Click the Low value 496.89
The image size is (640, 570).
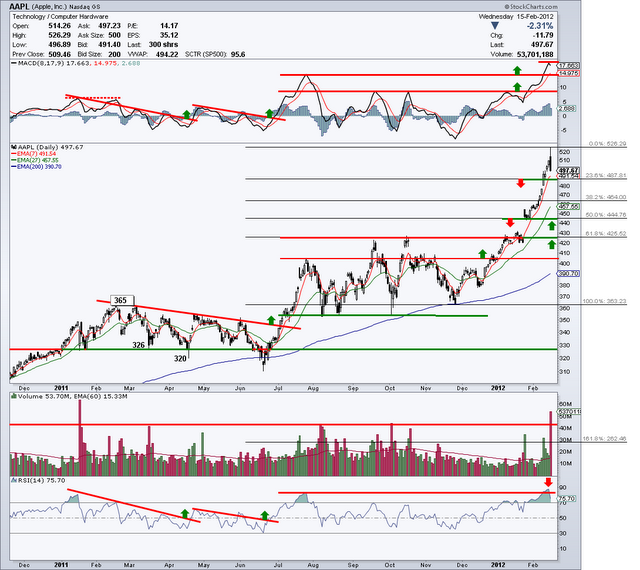pos(60,45)
